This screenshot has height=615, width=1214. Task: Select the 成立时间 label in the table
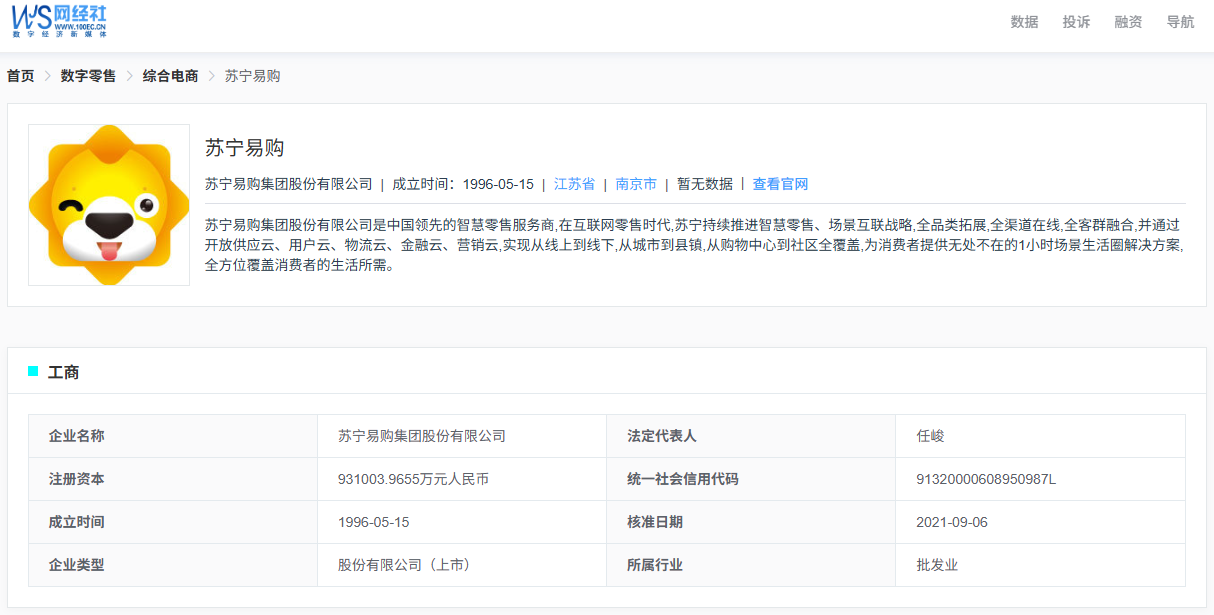point(76,522)
